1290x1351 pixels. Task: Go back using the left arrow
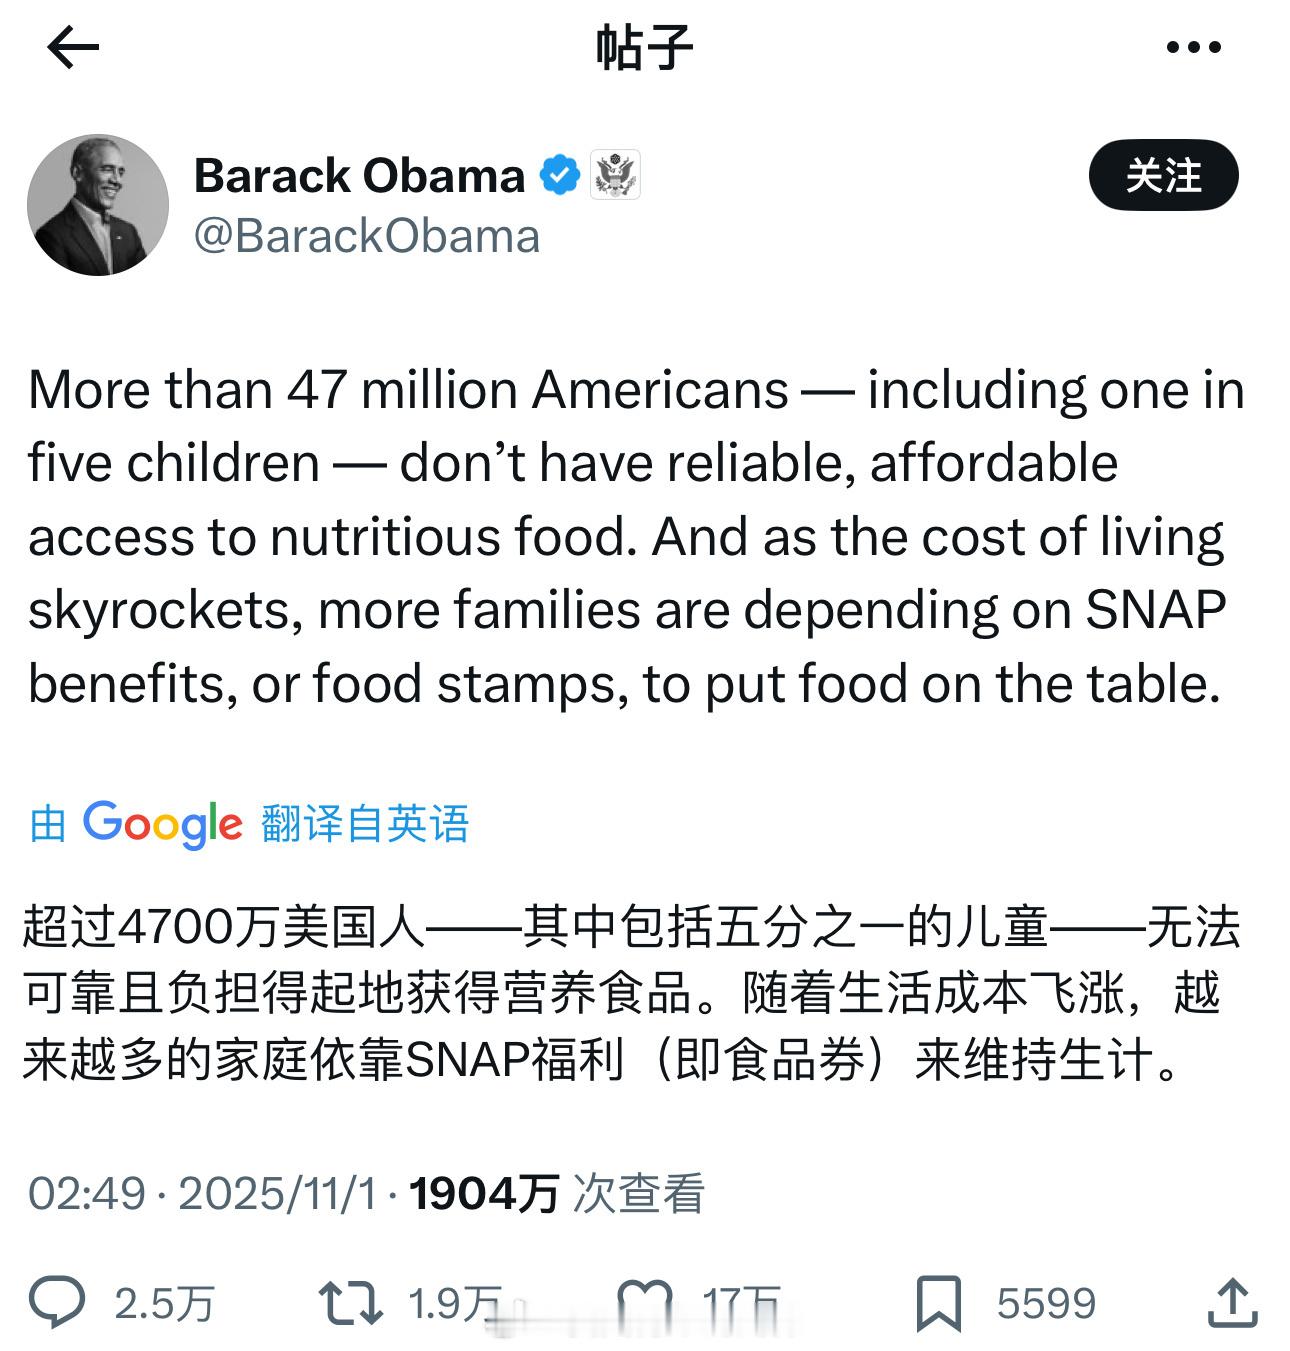click(x=70, y=47)
